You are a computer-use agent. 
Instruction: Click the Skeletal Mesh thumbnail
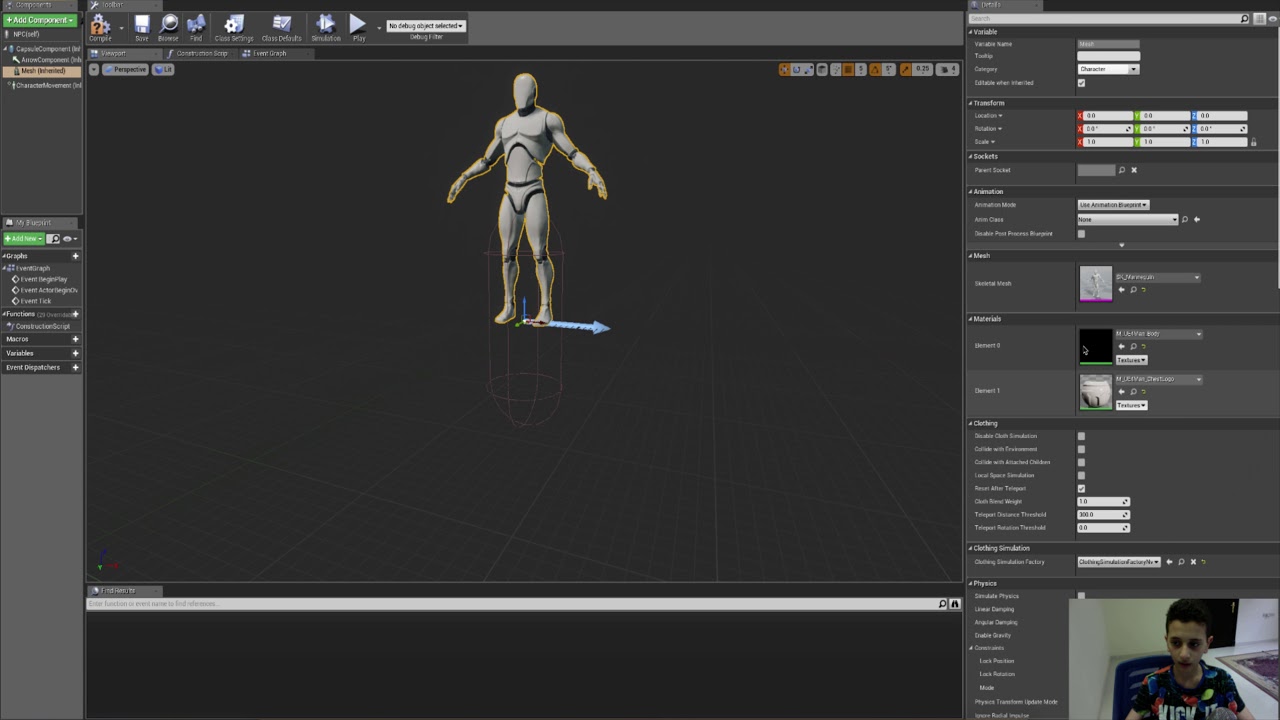point(1095,283)
